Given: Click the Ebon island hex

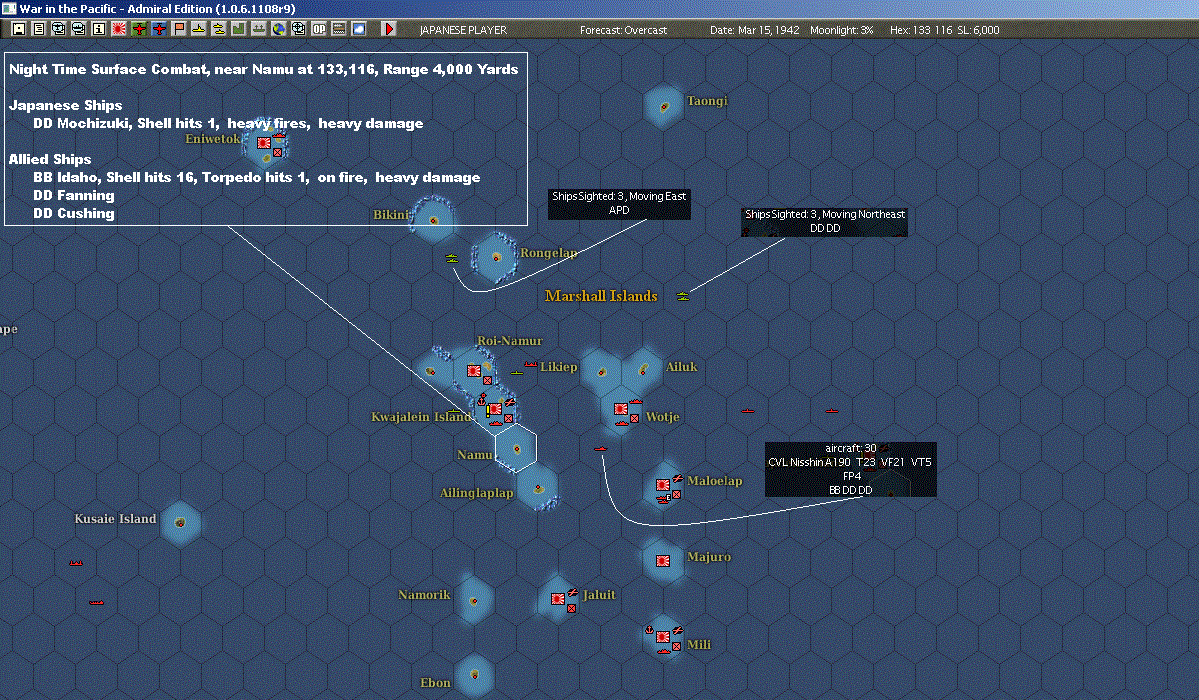Looking at the screenshot, I should (474, 675).
